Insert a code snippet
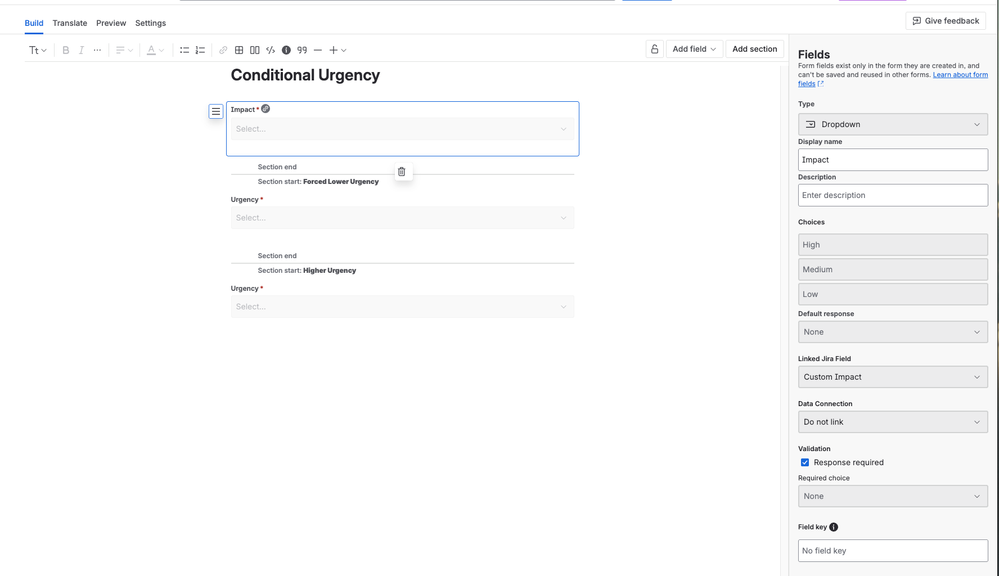The height and width of the screenshot is (576, 999). [x=270, y=50]
